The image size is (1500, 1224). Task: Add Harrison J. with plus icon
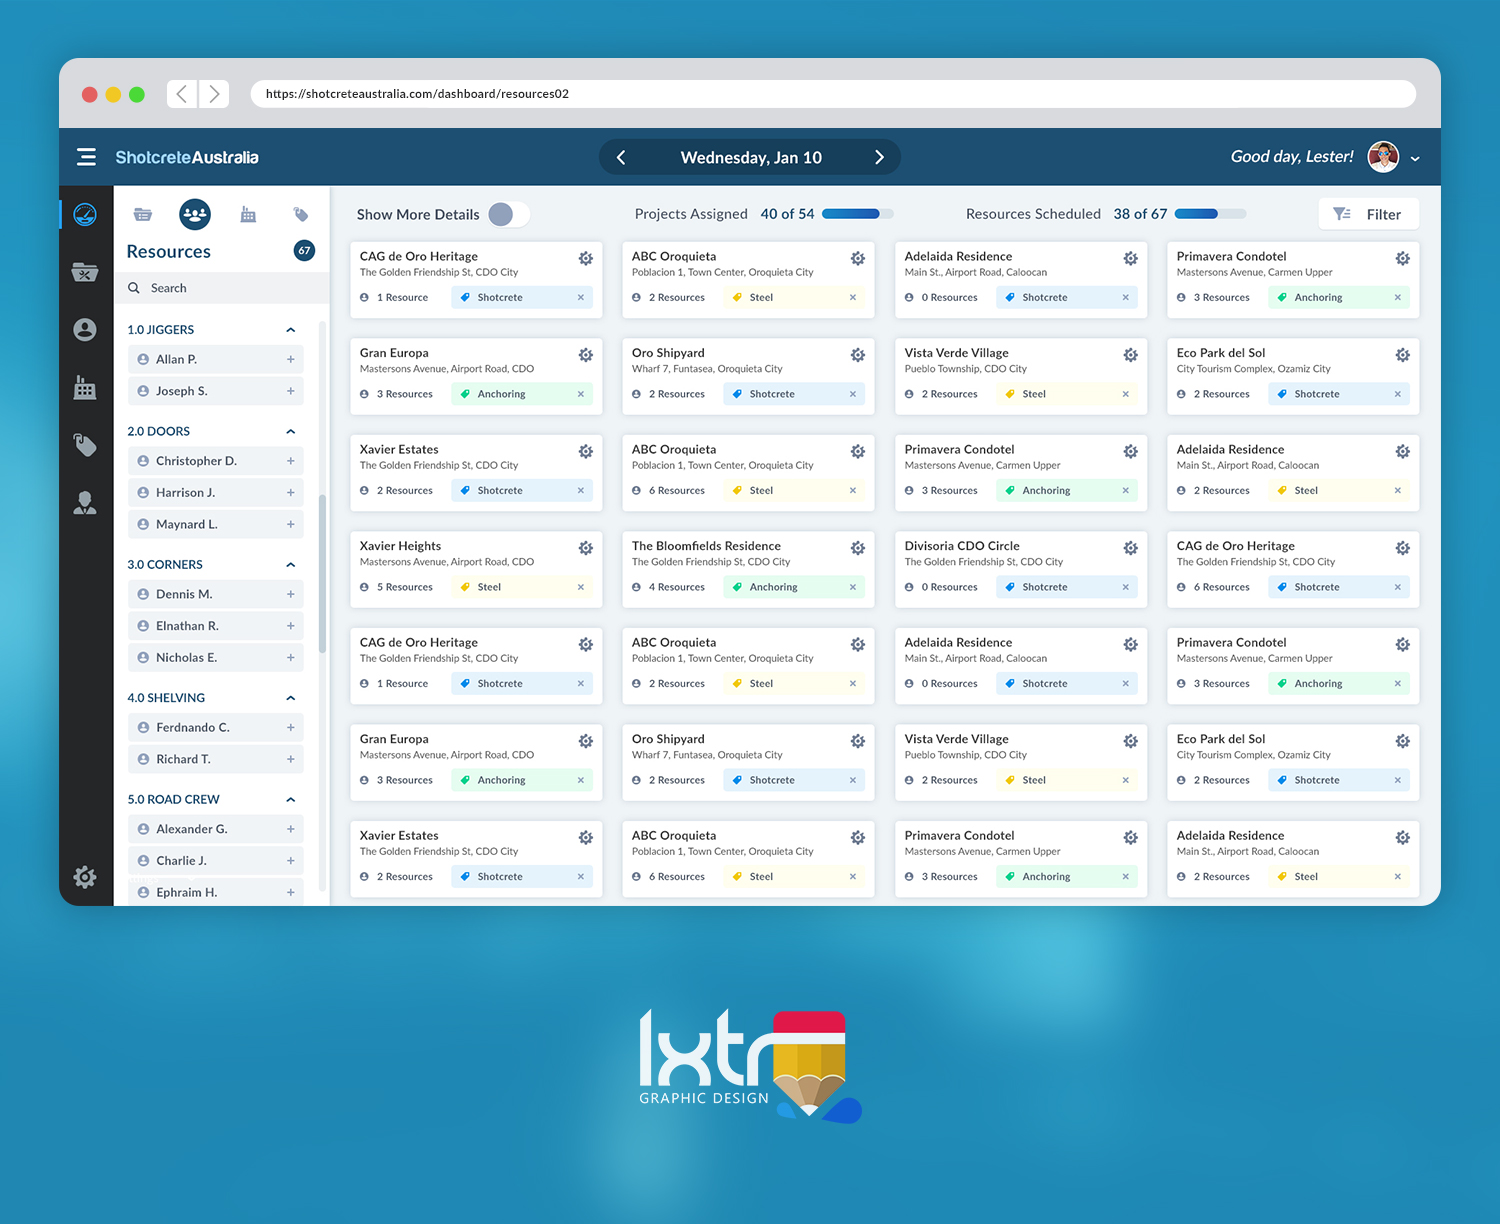click(x=291, y=493)
